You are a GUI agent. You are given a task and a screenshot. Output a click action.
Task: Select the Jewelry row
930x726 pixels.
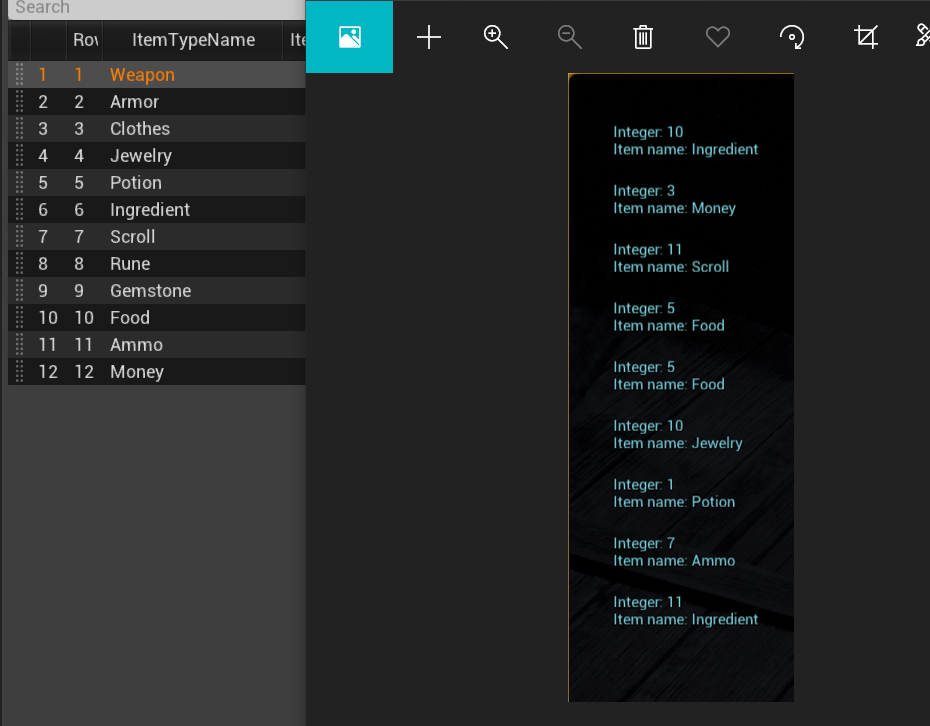tap(157, 155)
